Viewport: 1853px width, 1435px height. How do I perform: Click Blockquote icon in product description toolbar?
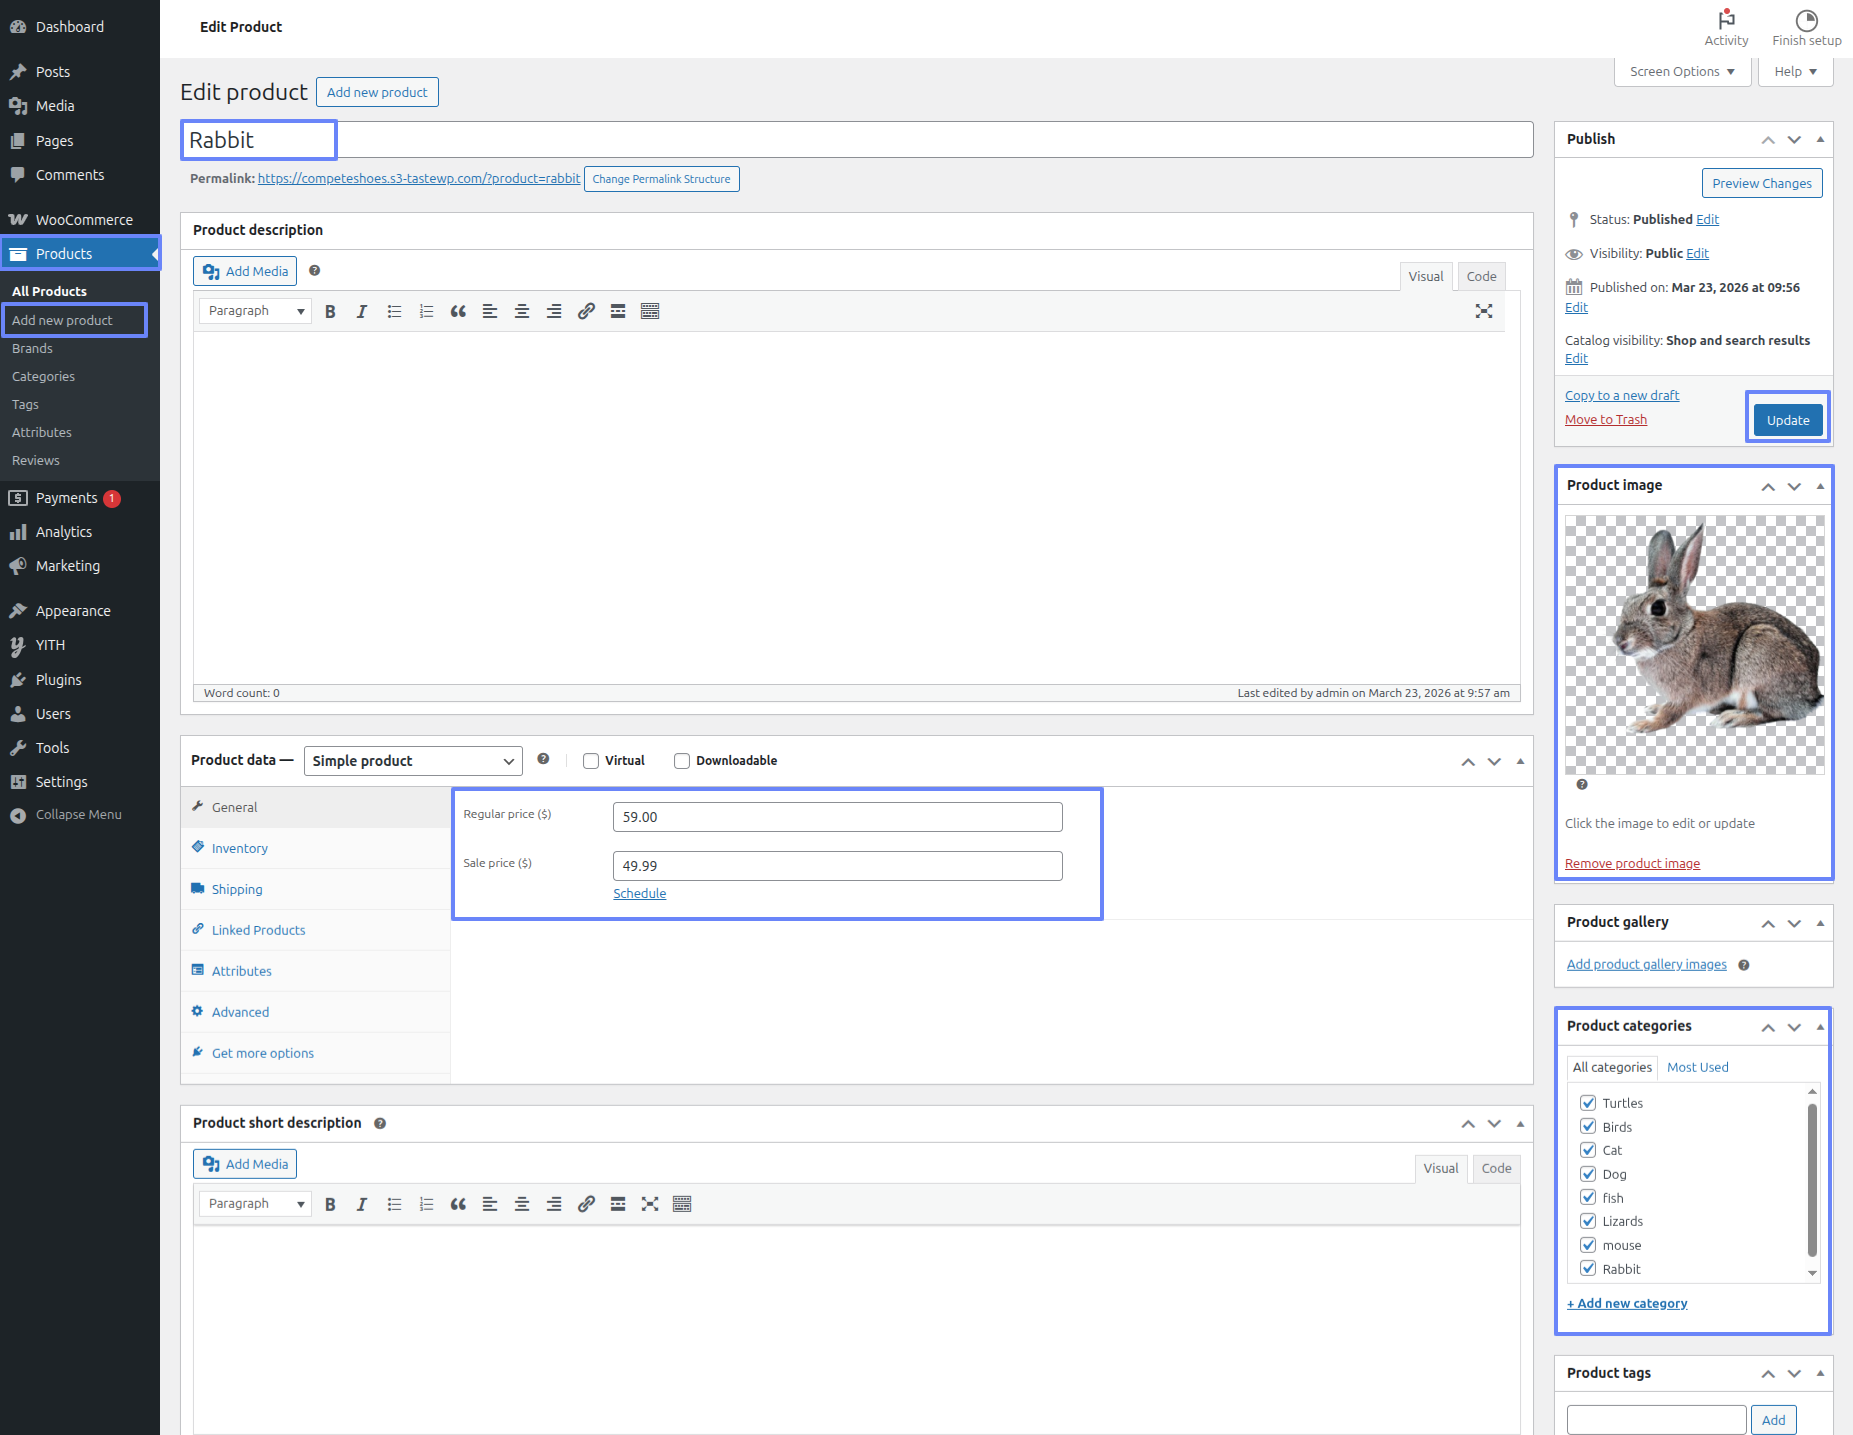[458, 312]
